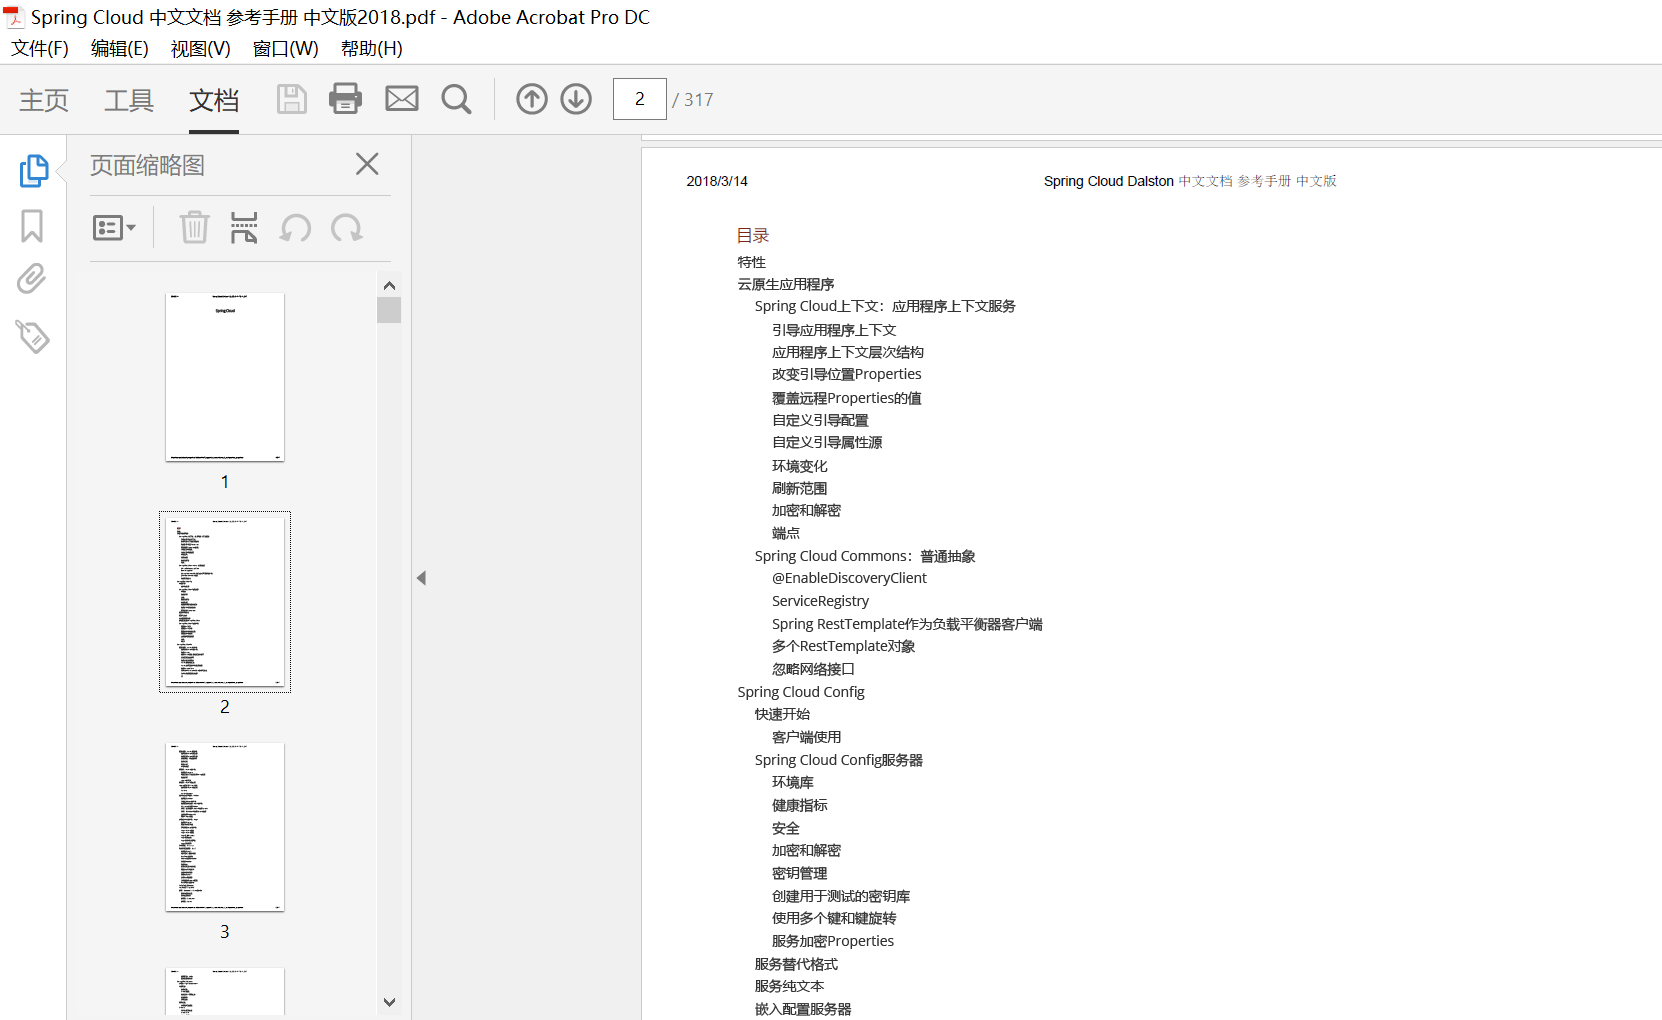1662x1020 pixels.
Task: Select the 文档 tab
Action: 214,100
